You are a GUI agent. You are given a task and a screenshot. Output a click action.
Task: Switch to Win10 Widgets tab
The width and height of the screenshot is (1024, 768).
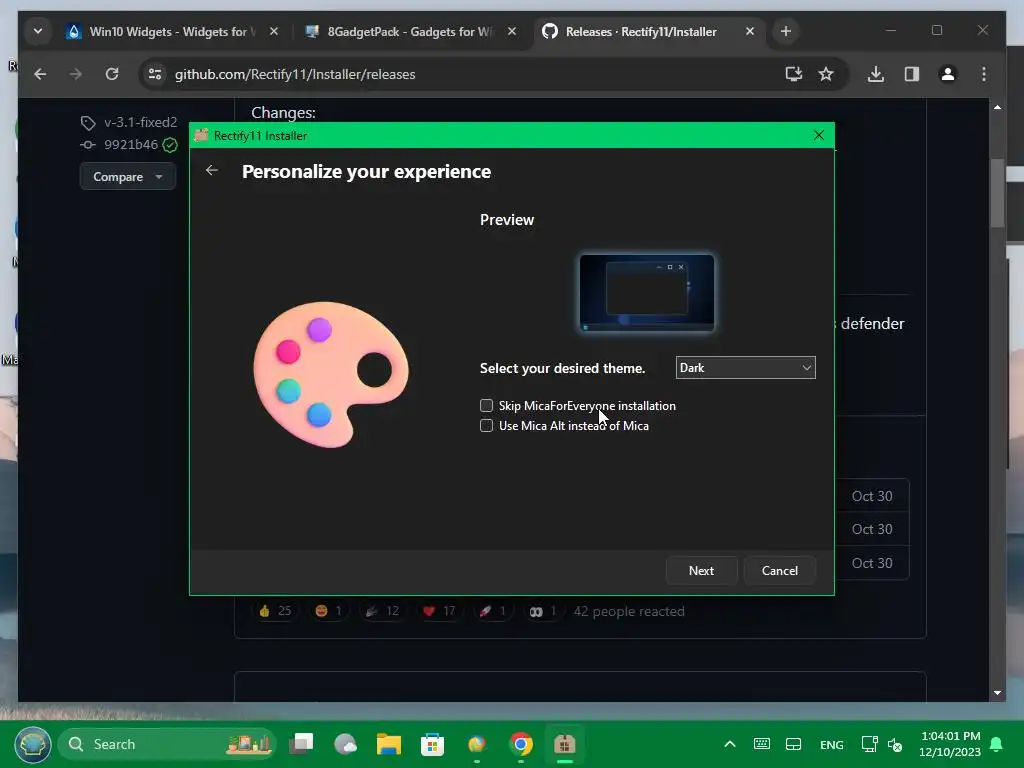(172, 31)
